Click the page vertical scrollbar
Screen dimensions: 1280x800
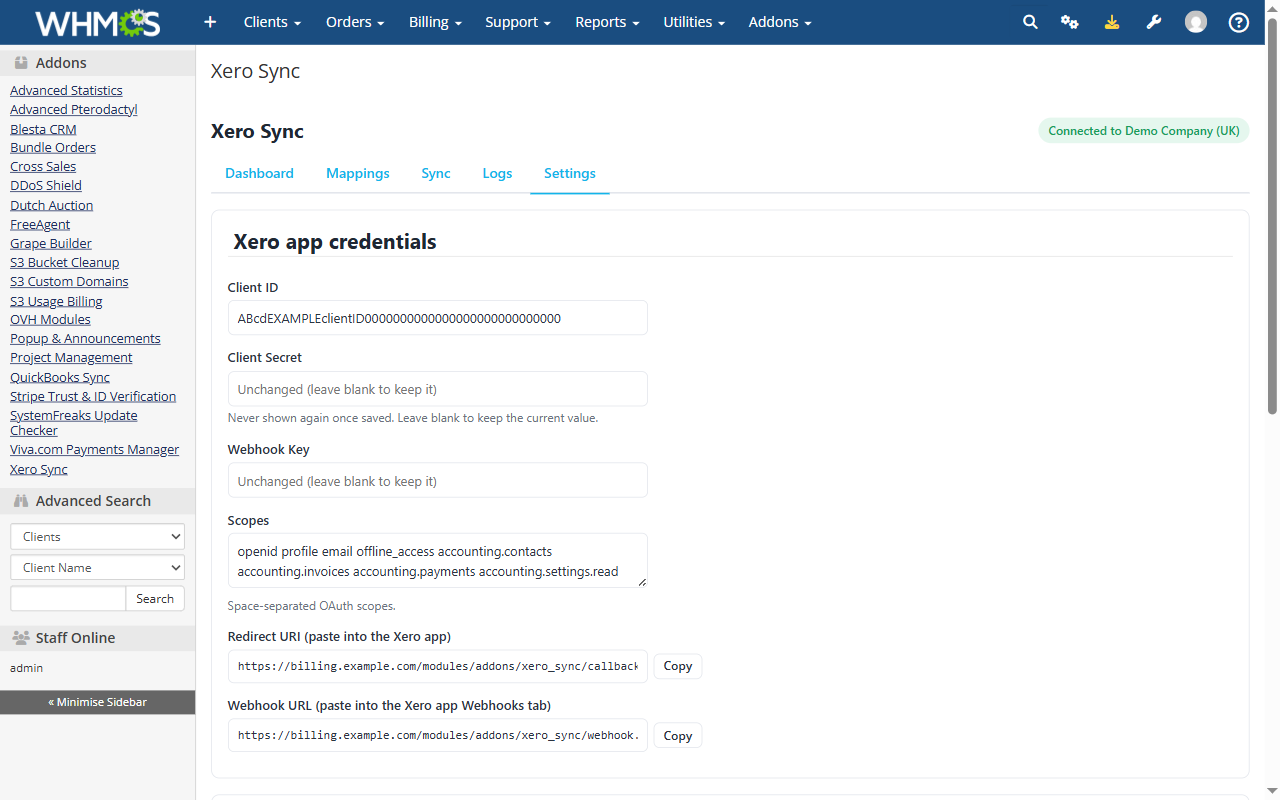point(1272,215)
